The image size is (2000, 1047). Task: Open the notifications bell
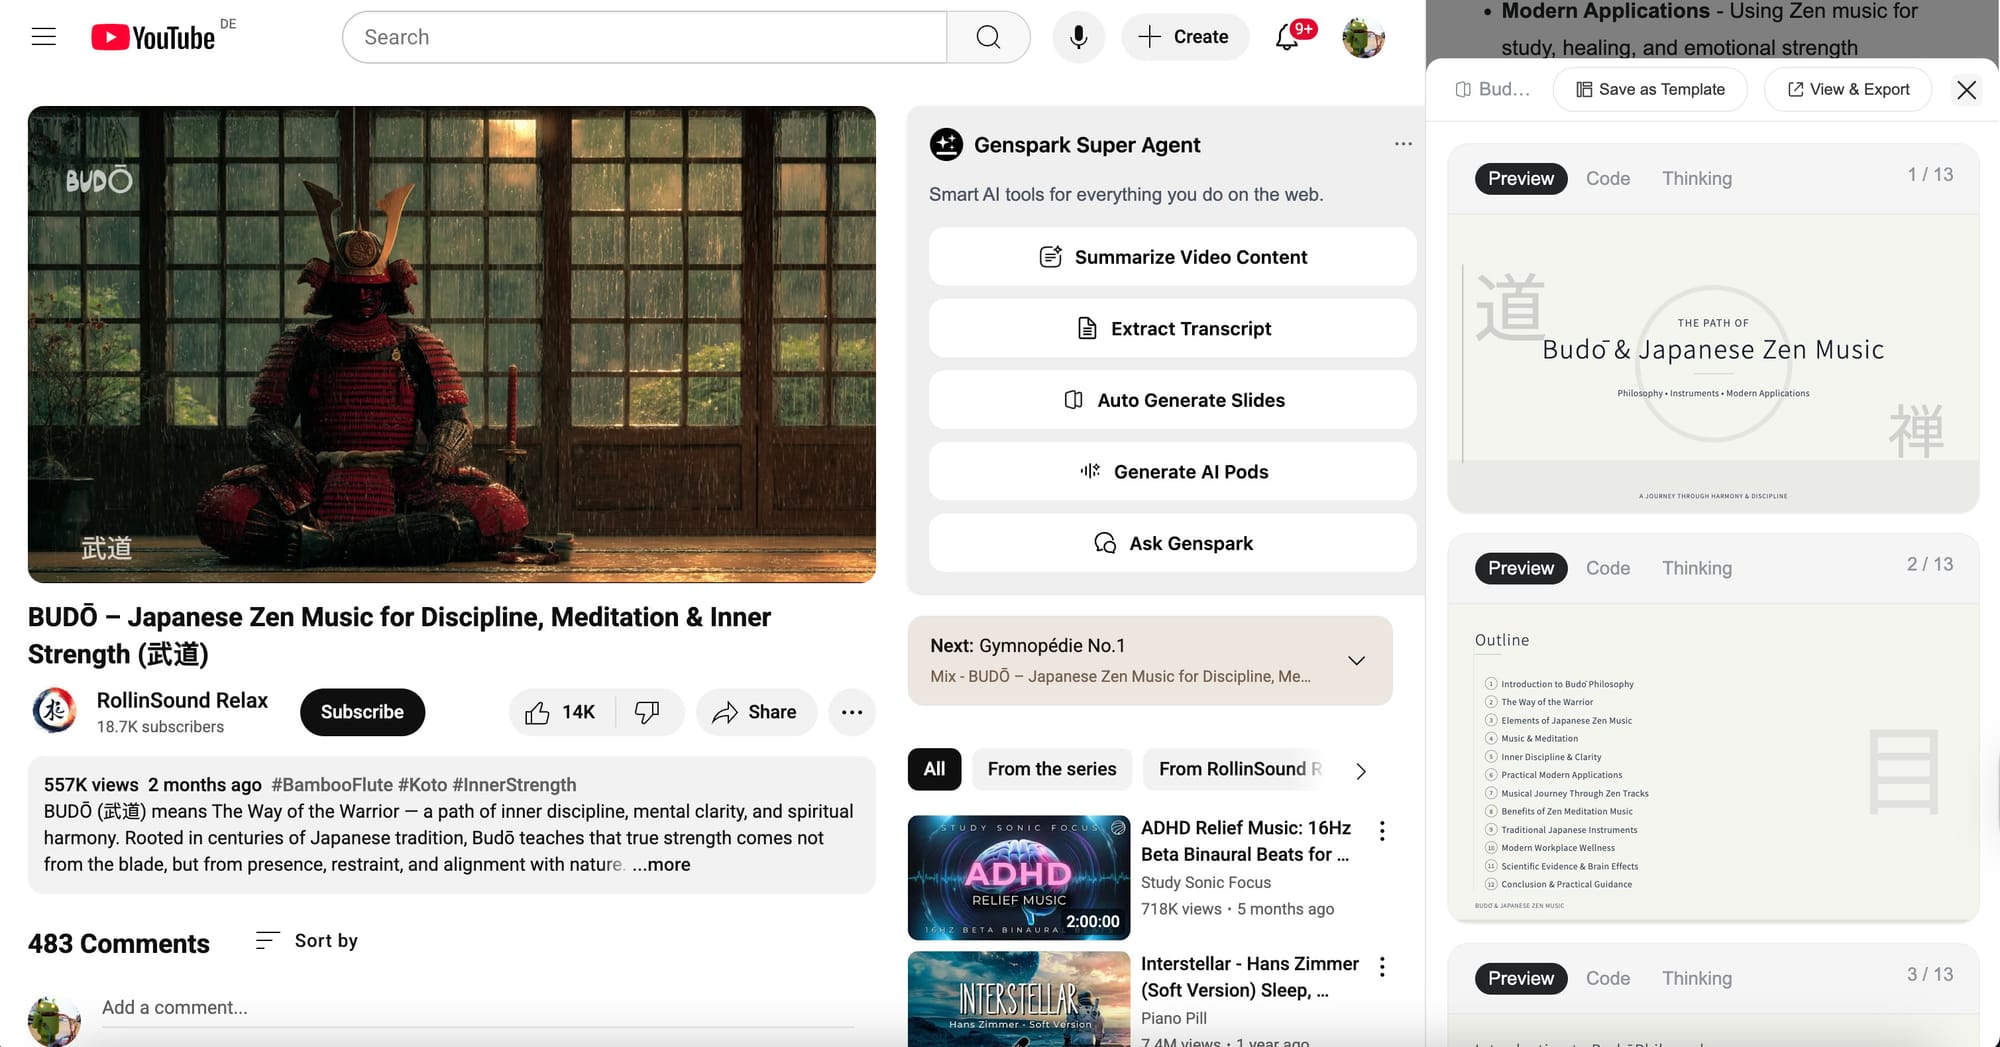tap(1288, 38)
